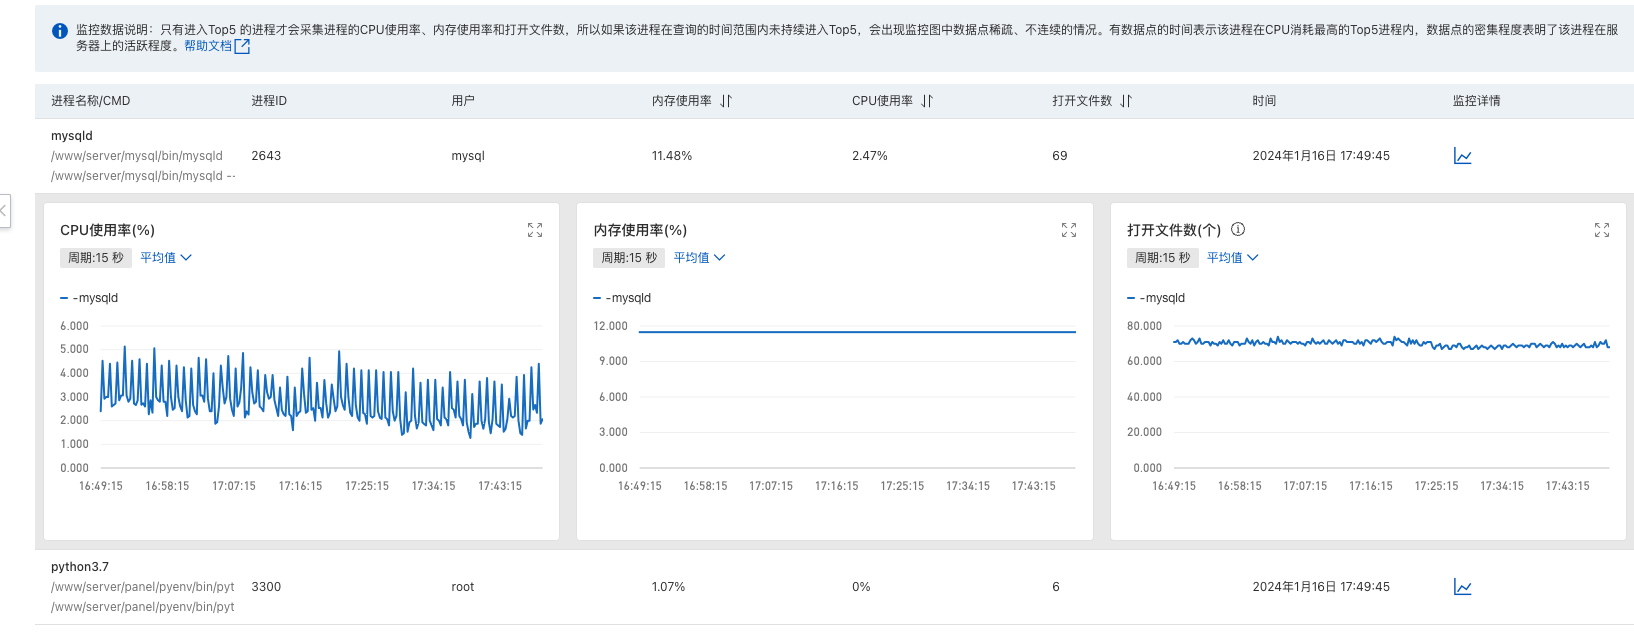Click the user value root
Screen dimensions: 1634x632
pyautogui.click(x=463, y=587)
